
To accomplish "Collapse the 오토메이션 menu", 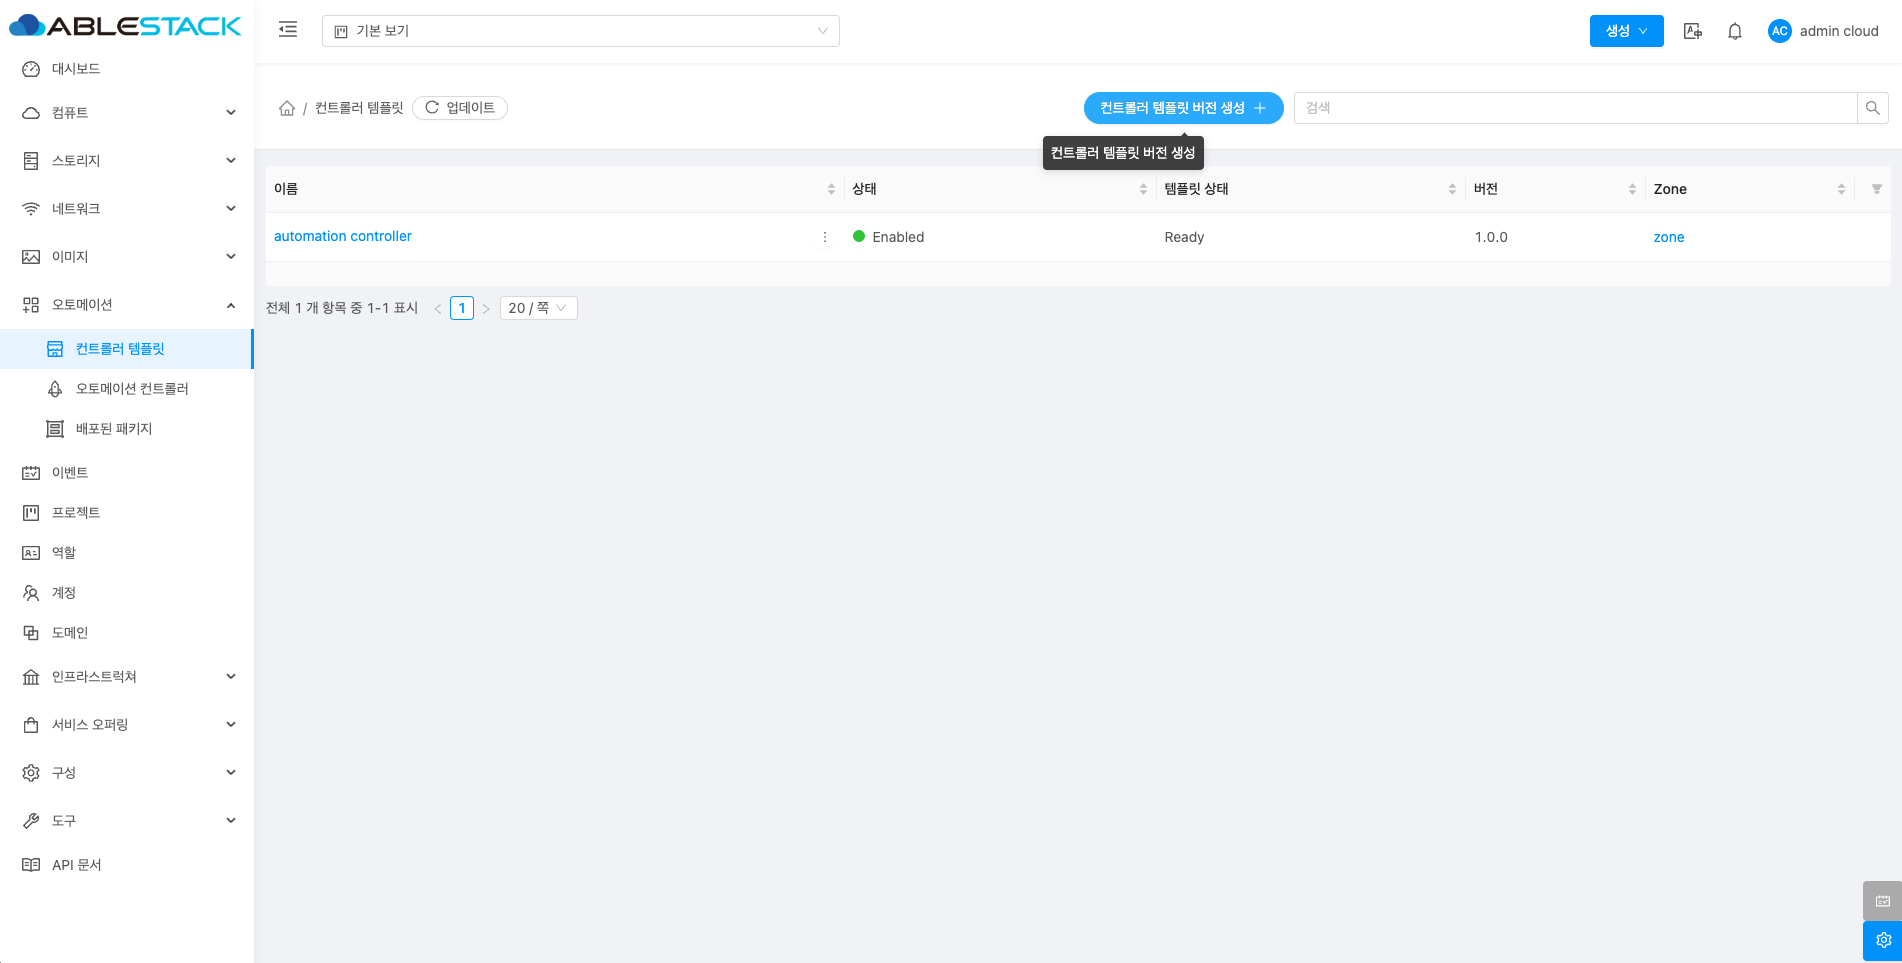I will (126, 305).
